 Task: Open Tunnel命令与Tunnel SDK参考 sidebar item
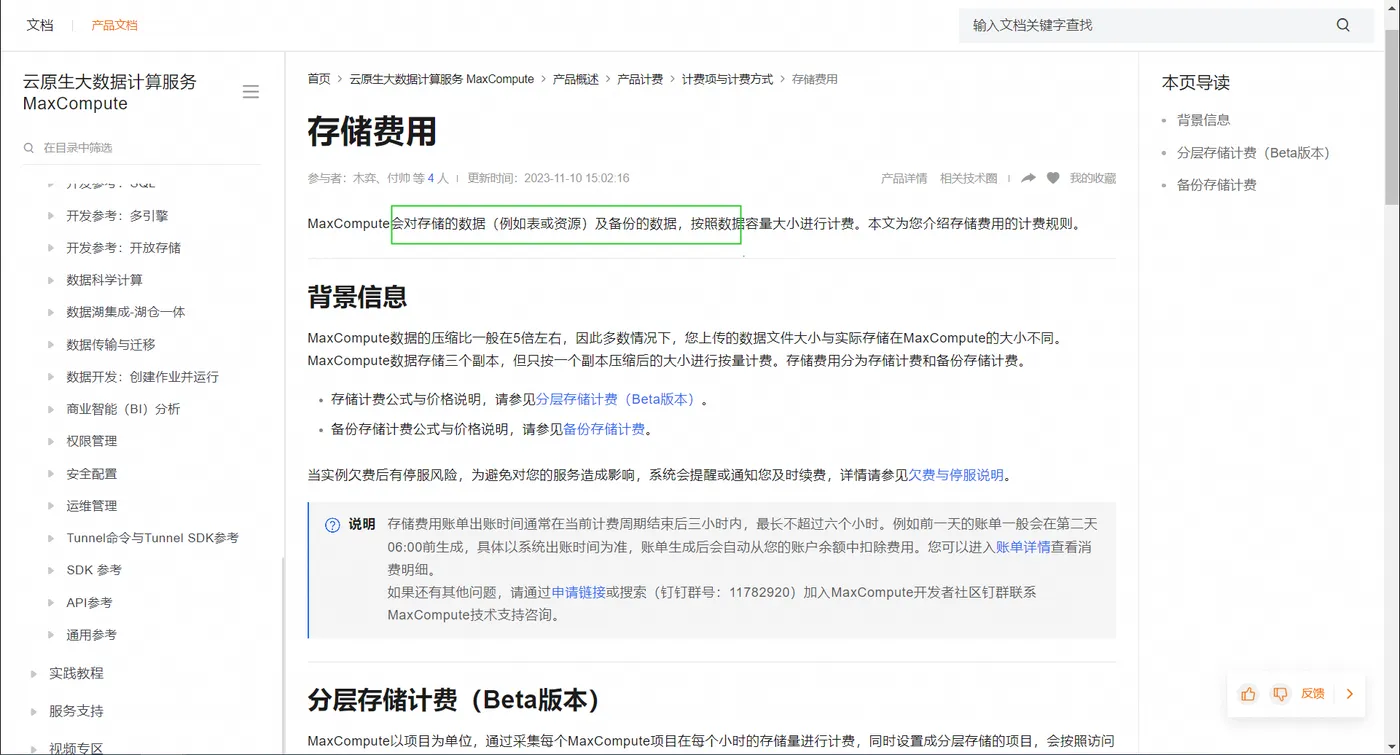tap(153, 538)
